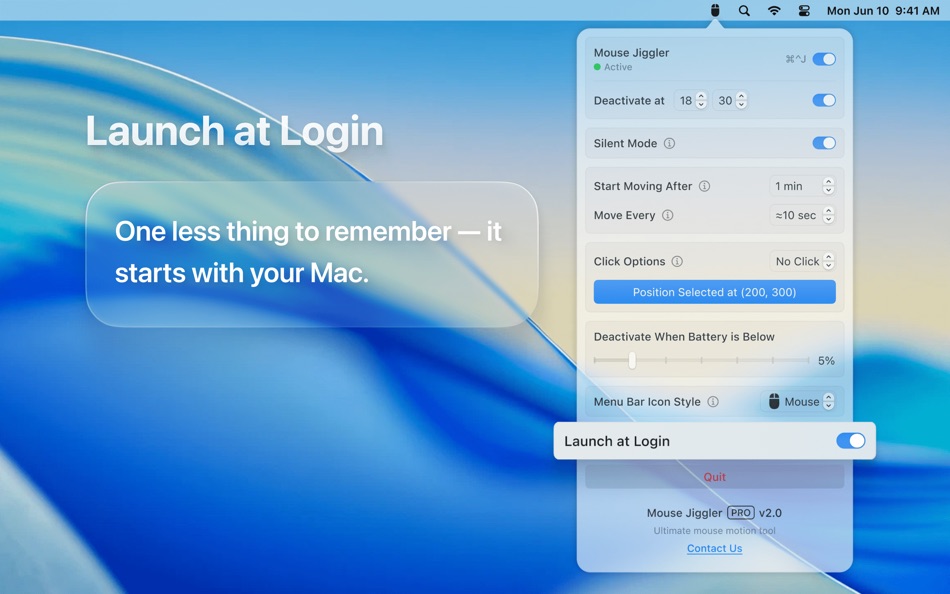
Task: Open the Move Every ≈10 sec dropdown
Action: [802, 215]
